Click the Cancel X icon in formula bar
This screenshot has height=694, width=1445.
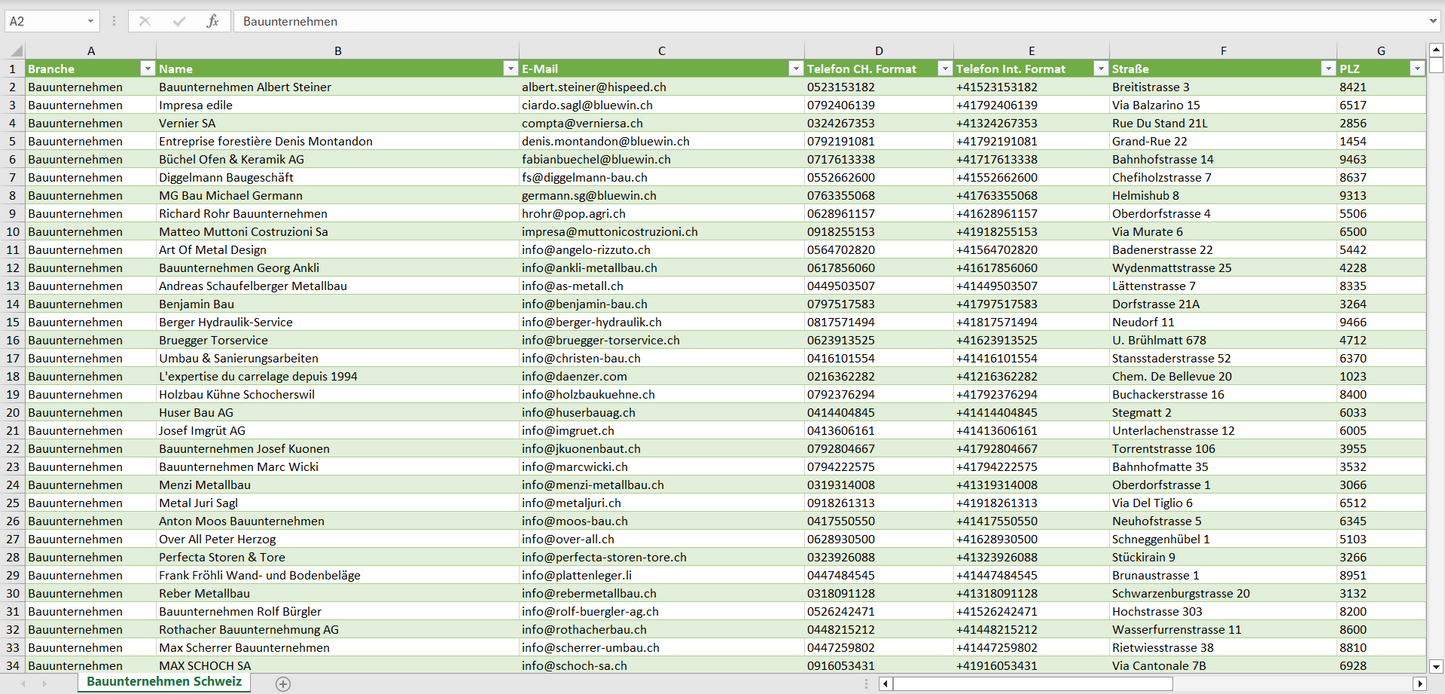click(145, 21)
